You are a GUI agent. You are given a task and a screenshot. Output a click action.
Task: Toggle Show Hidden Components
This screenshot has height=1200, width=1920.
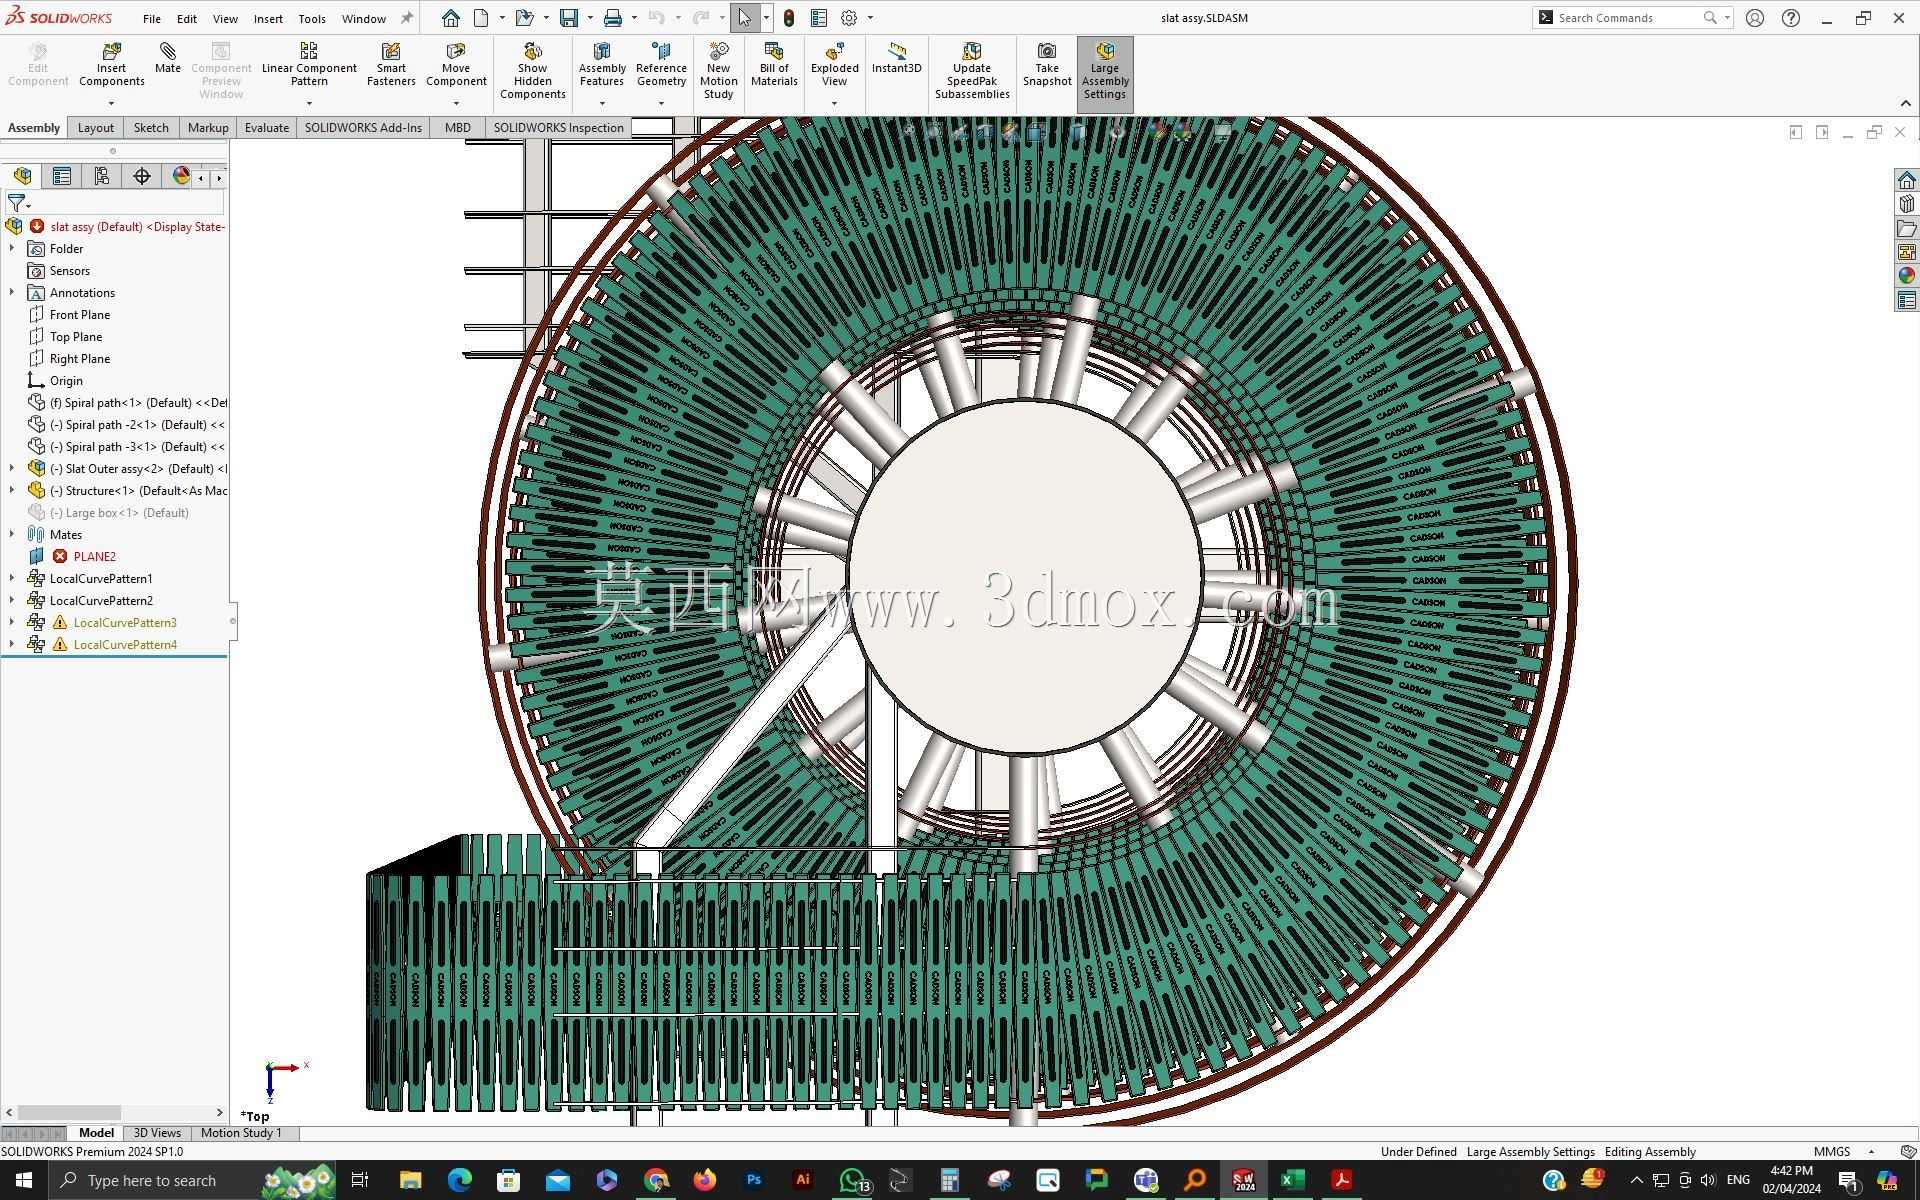[532, 71]
